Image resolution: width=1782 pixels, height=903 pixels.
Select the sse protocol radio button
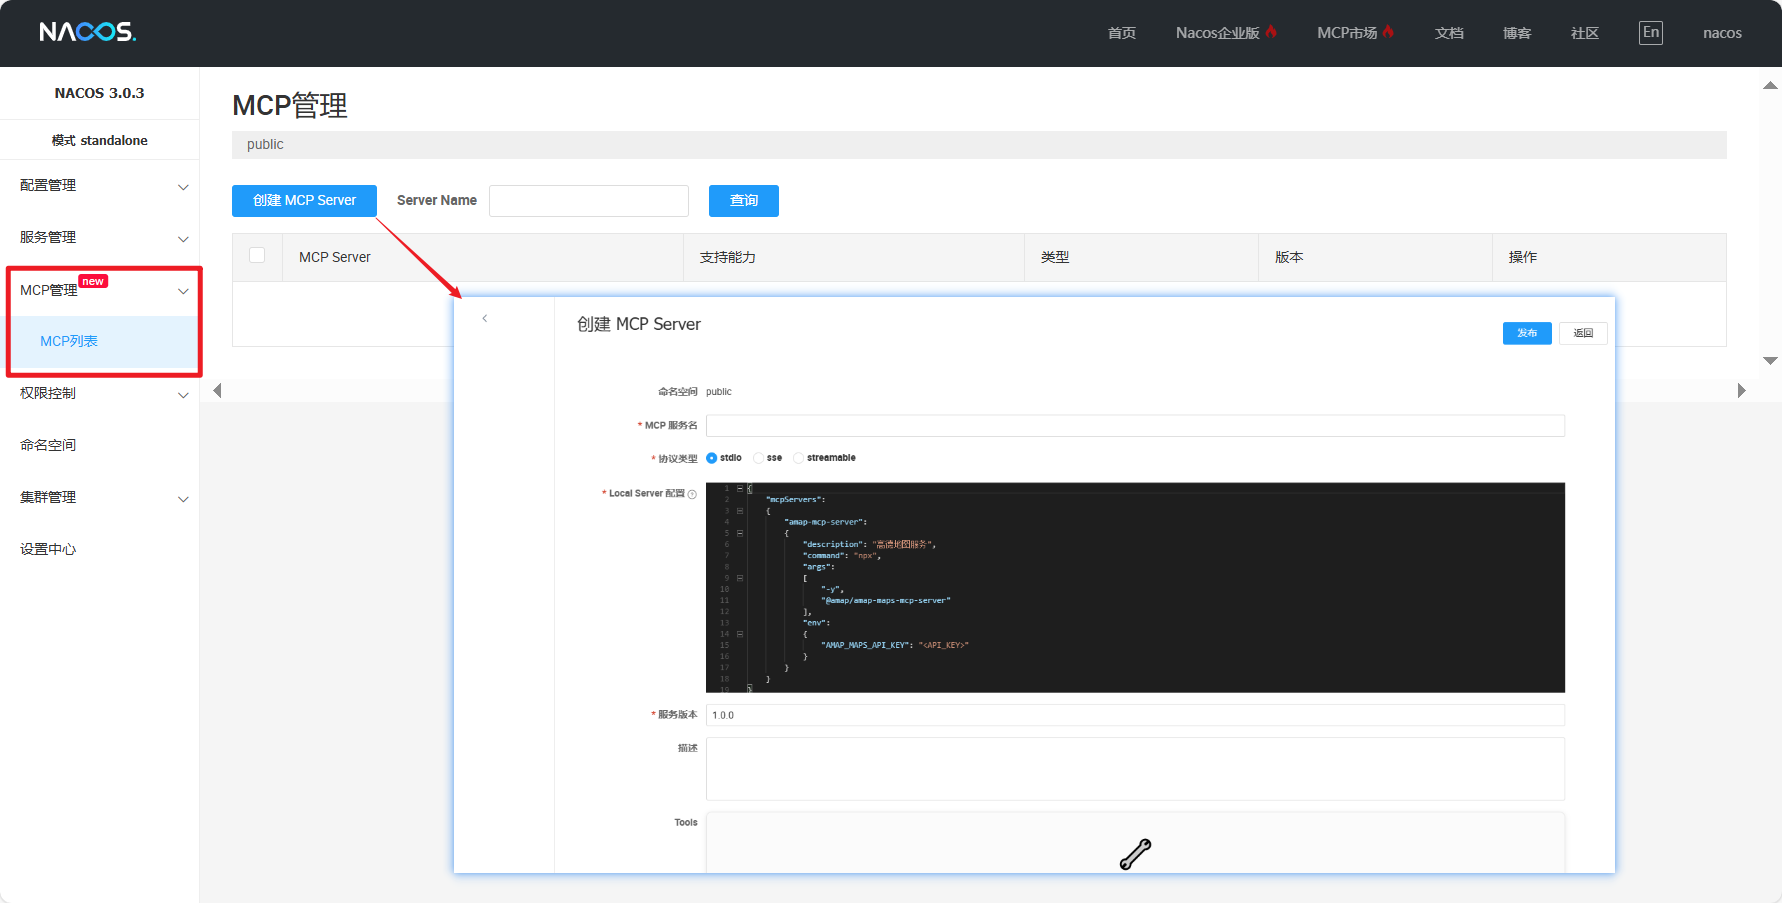point(759,458)
